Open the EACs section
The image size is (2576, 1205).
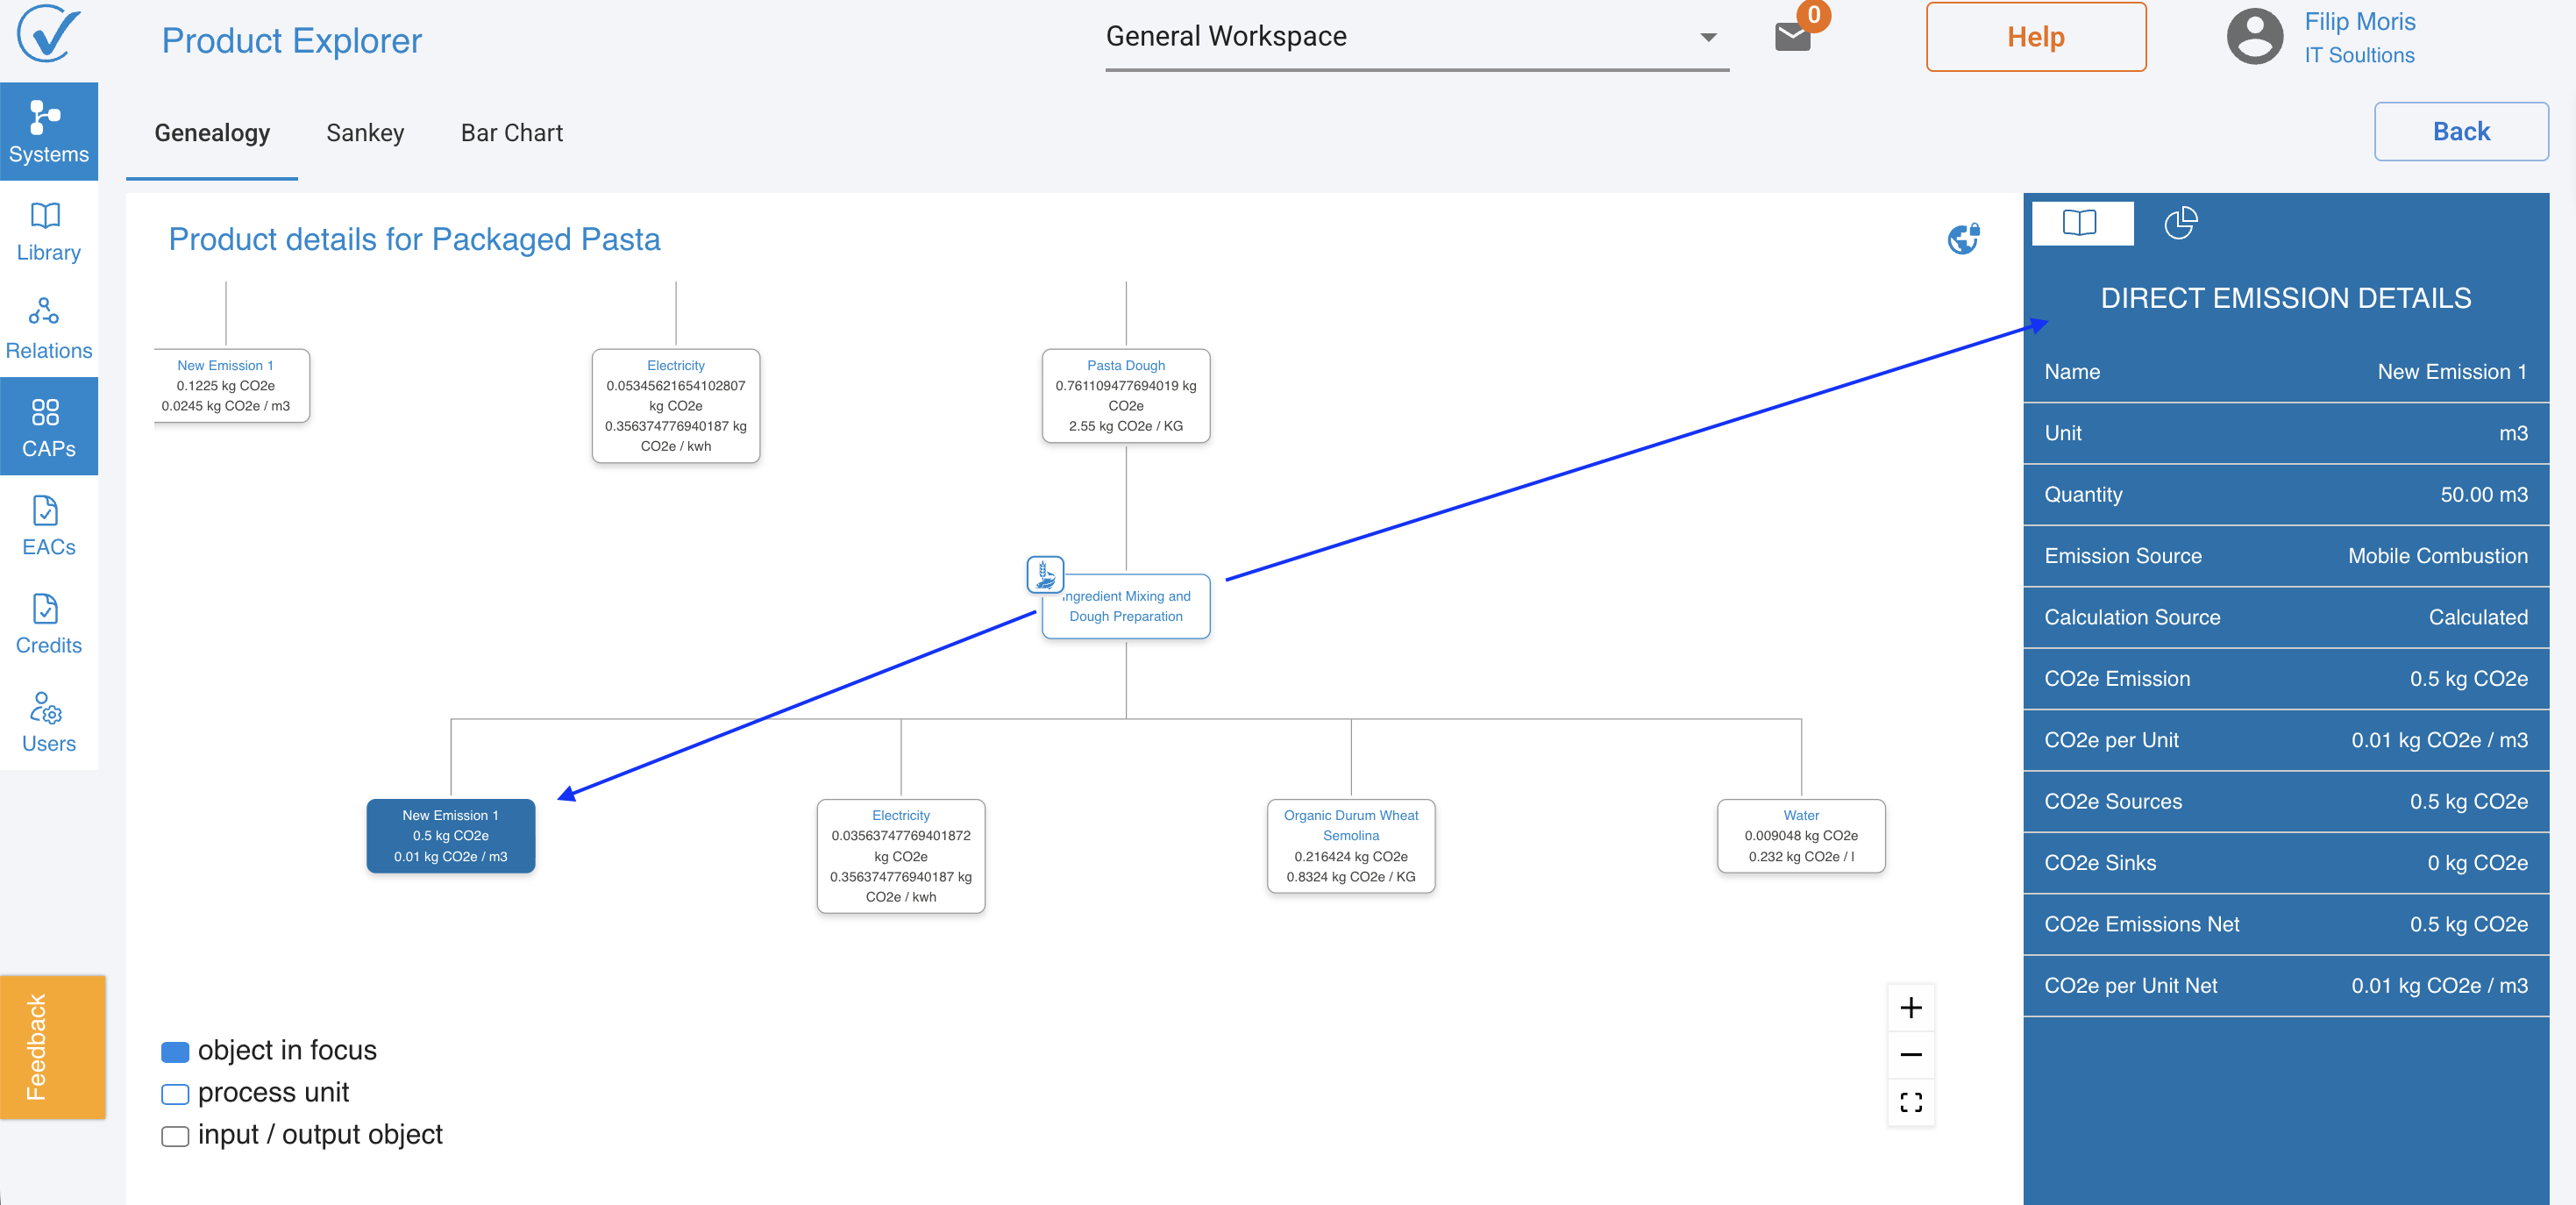point(48,524)
